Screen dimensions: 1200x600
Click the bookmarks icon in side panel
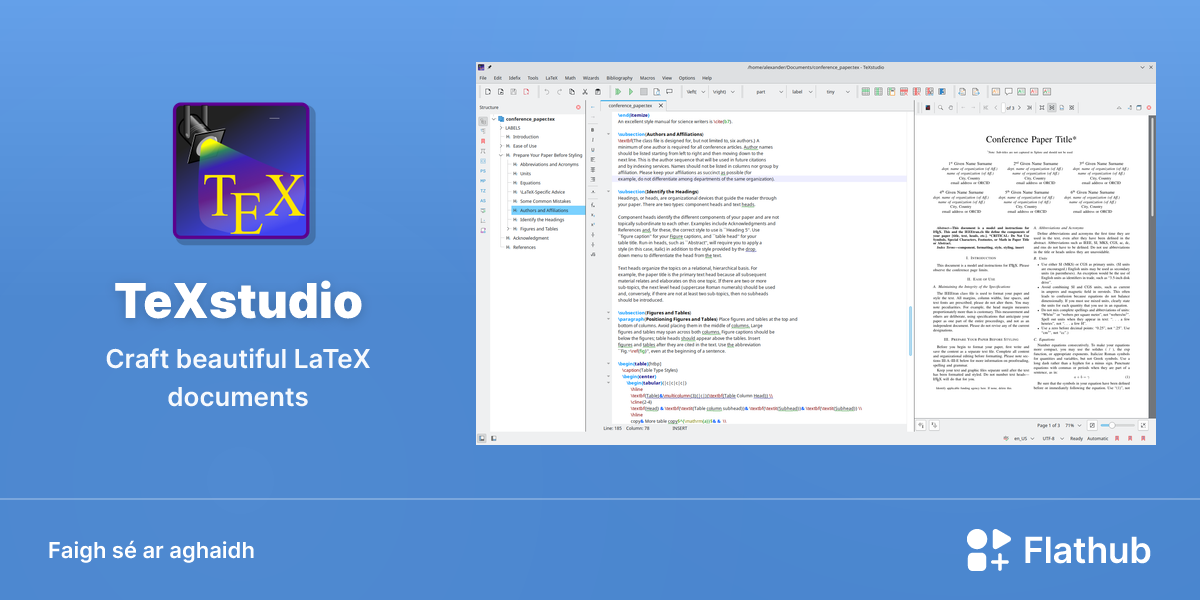tap(483, 141)
